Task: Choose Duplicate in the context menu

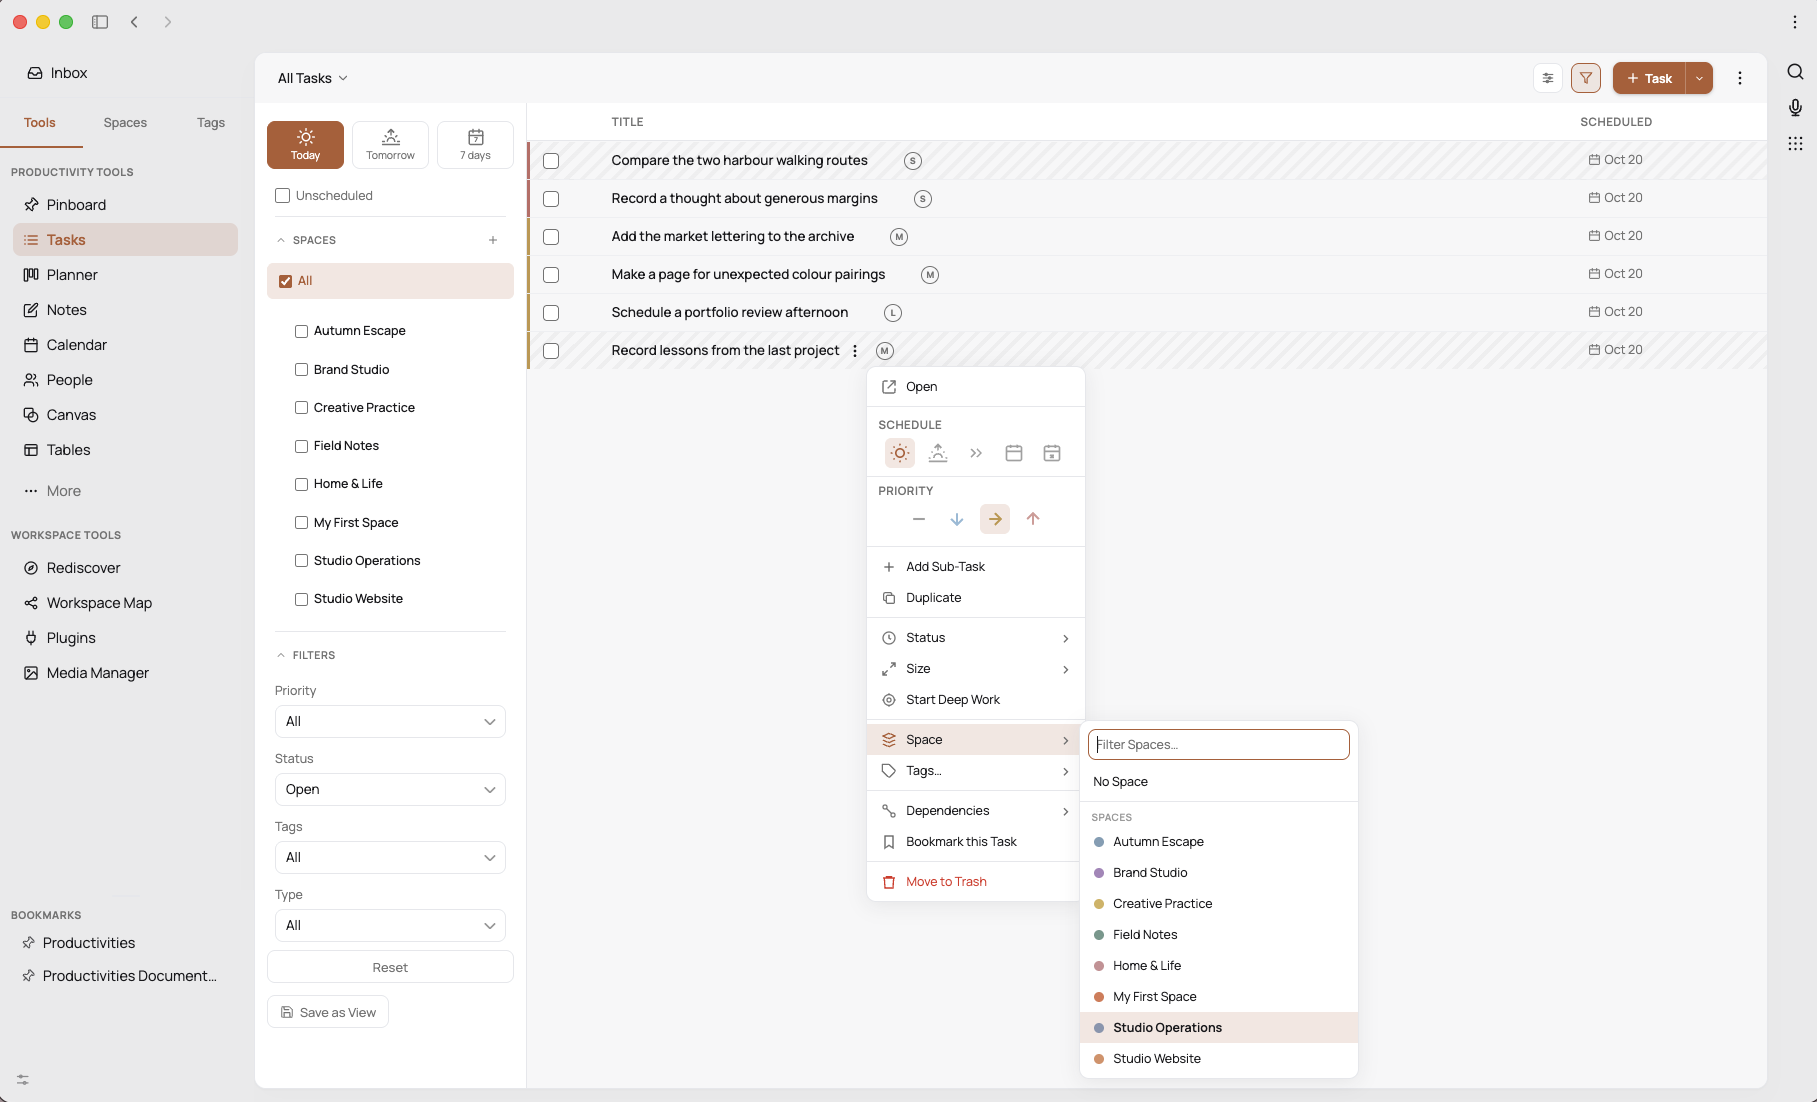Action: 975,598
